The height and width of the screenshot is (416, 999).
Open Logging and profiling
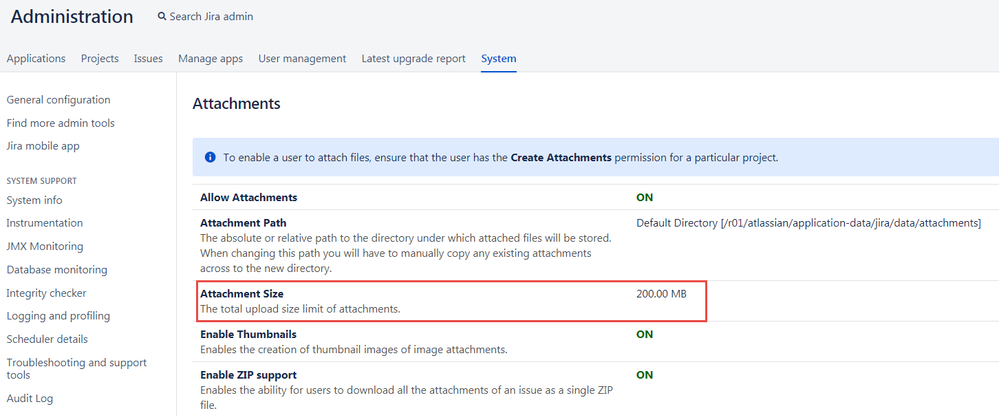coord(58,316)
